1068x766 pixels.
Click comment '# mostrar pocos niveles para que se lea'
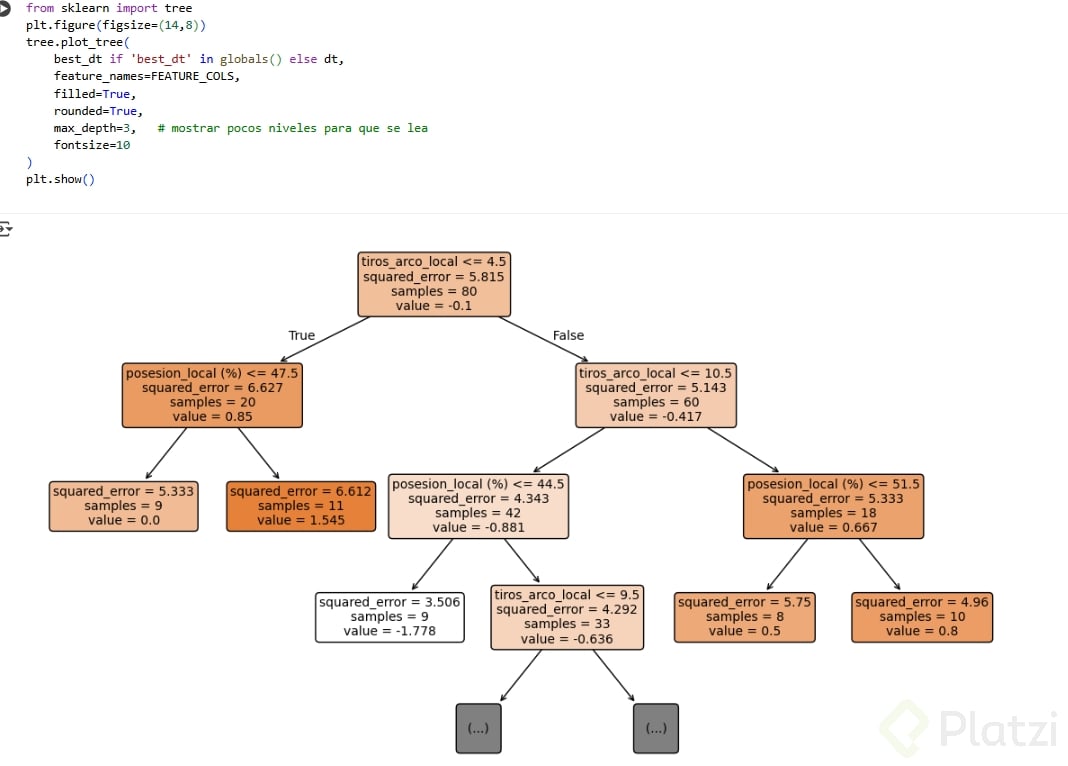tap(293, 128)
